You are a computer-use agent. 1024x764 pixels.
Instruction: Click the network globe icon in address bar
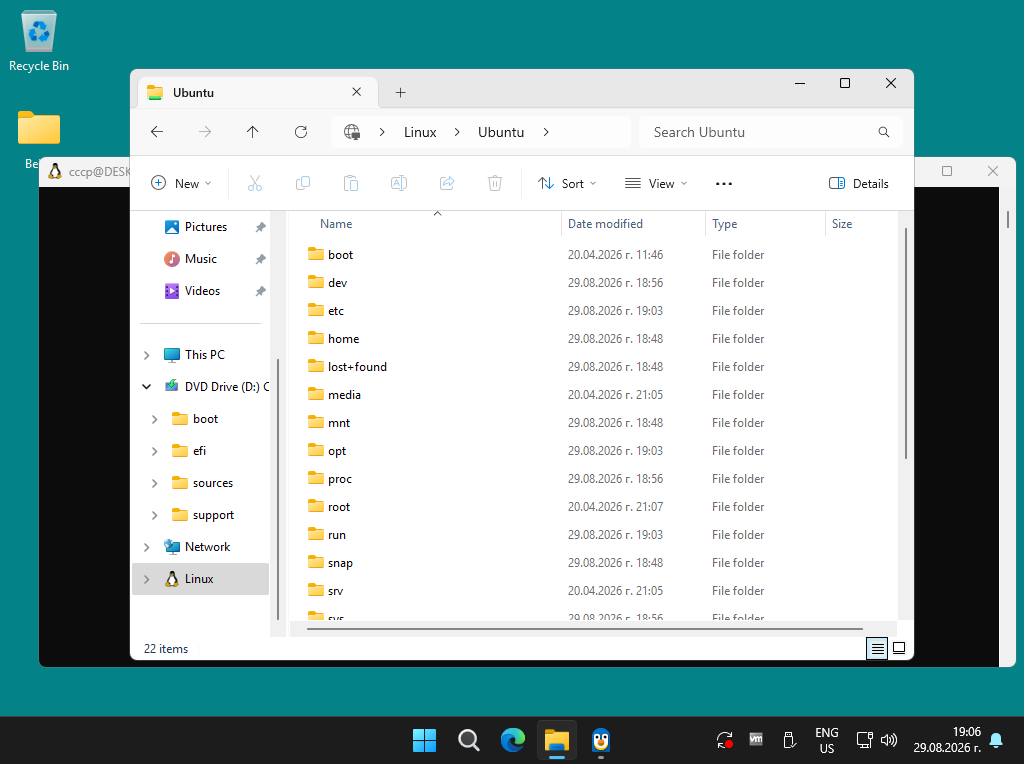[352, 132]
